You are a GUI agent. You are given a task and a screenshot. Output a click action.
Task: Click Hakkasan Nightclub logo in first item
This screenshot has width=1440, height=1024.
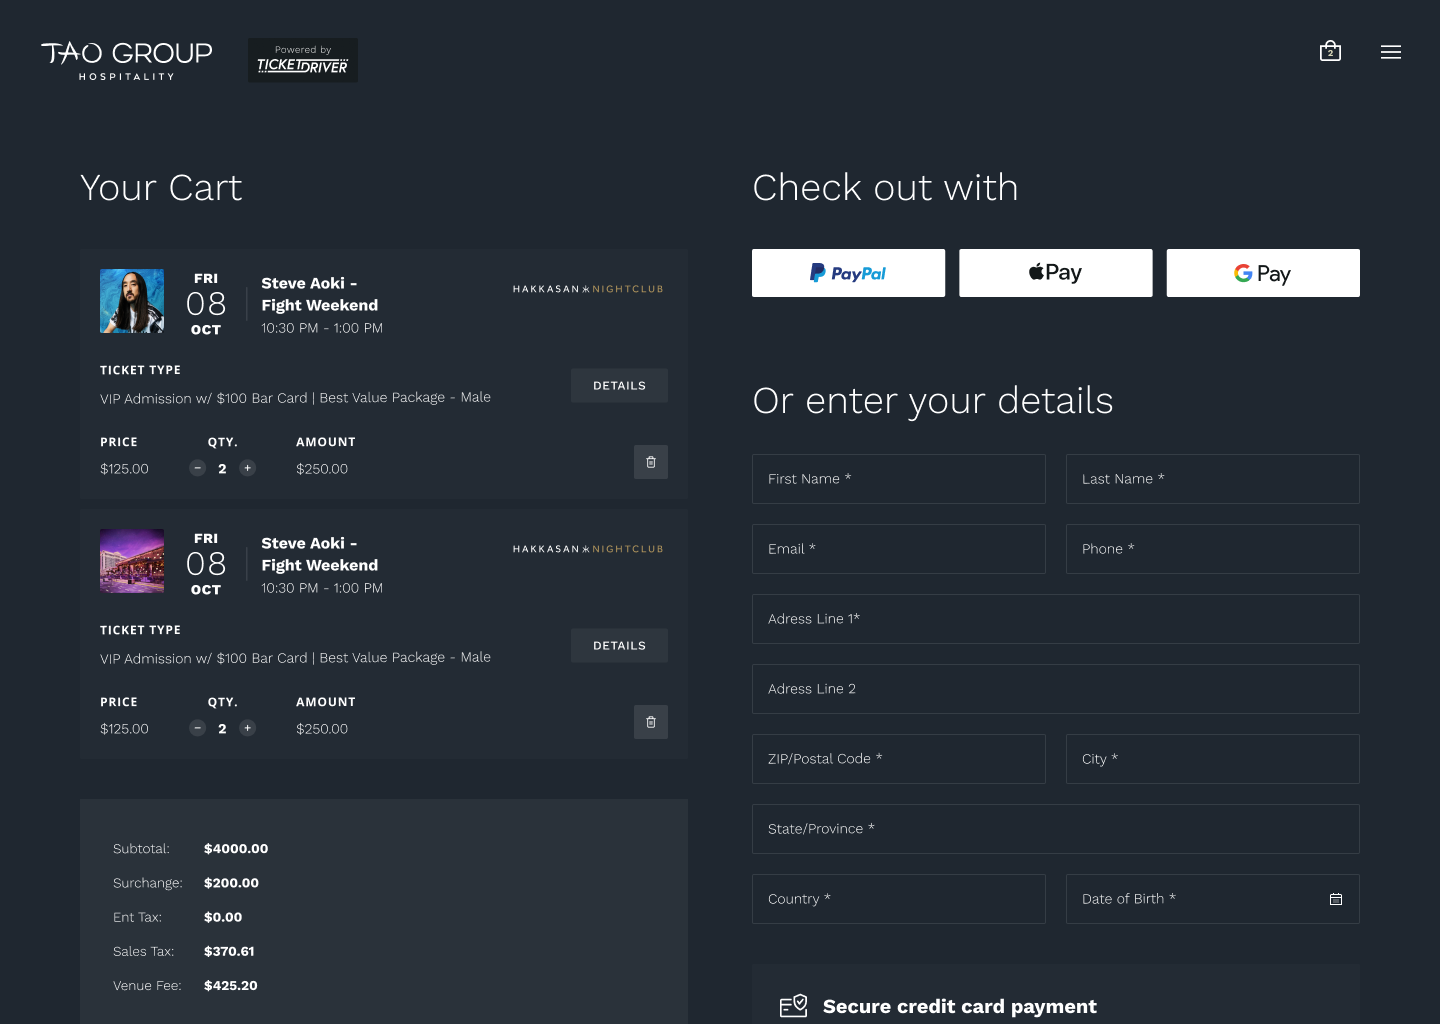click(588, 289)
